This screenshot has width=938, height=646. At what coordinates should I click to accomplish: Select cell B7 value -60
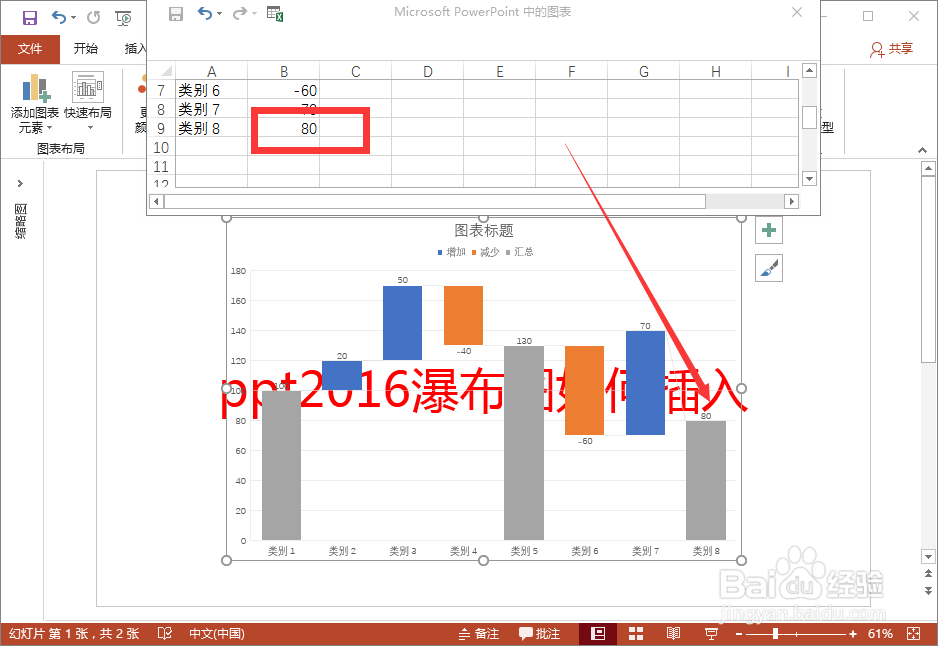(x=284, y=90)
